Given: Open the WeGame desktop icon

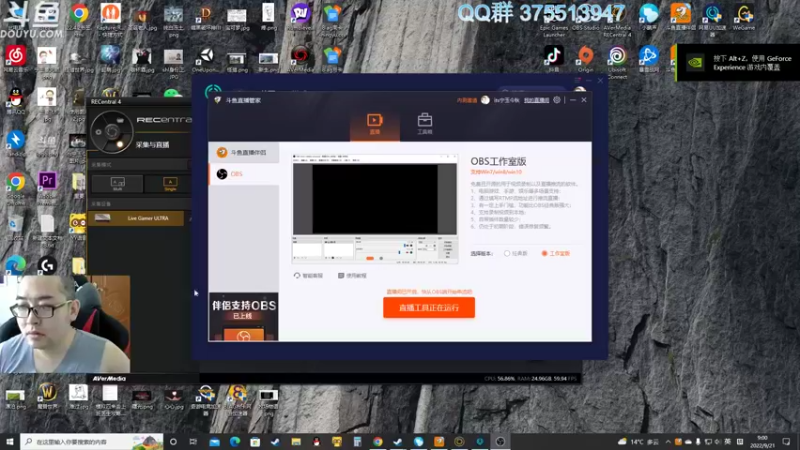Looking at the screenshot, I should tap(743, 16).
